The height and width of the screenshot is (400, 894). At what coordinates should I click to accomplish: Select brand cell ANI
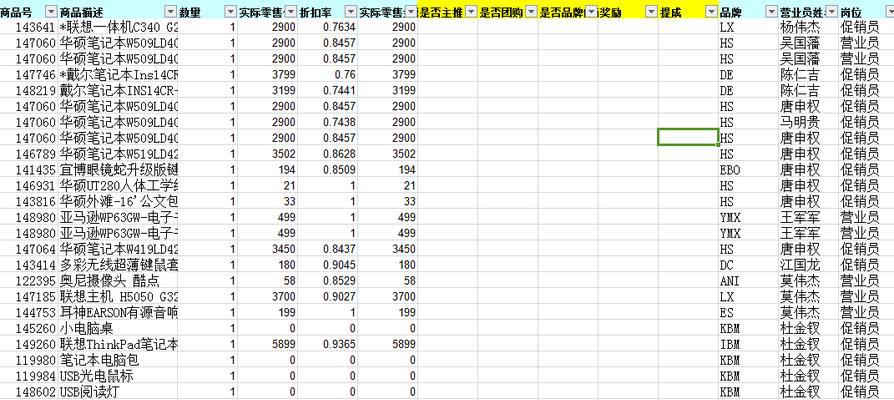click(x=748, y=281)
